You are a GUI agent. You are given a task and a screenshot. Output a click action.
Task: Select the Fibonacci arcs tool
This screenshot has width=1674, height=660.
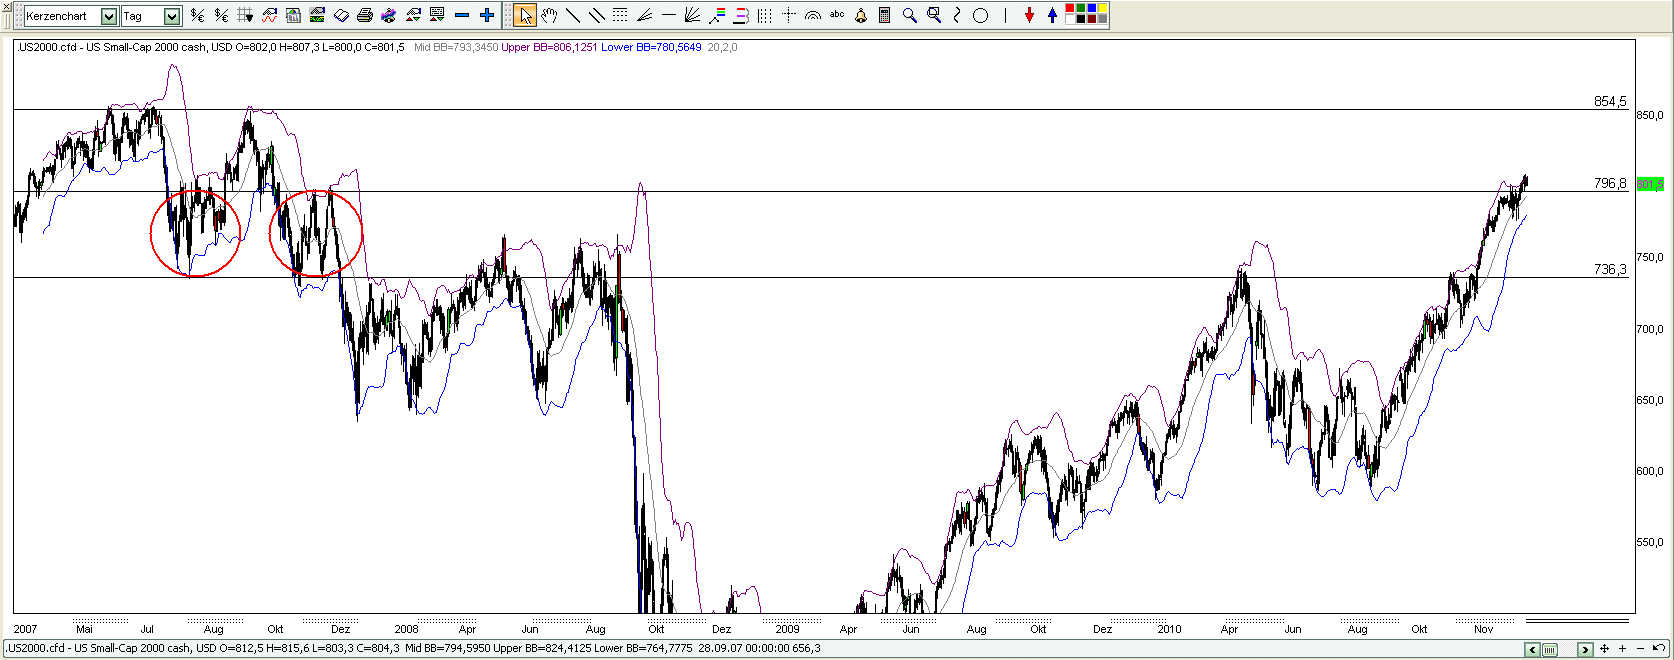point(813,15)
